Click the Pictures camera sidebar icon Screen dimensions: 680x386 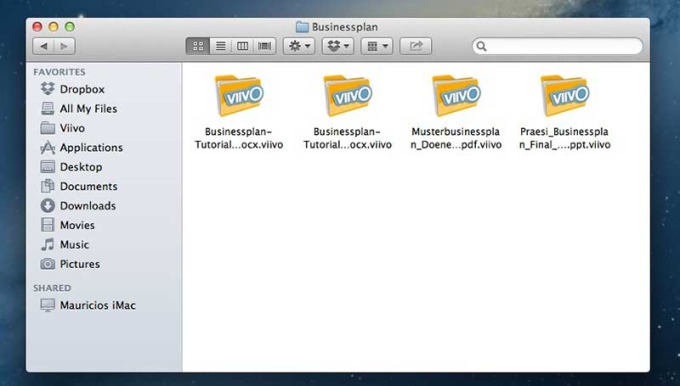(x=48, y=264)
